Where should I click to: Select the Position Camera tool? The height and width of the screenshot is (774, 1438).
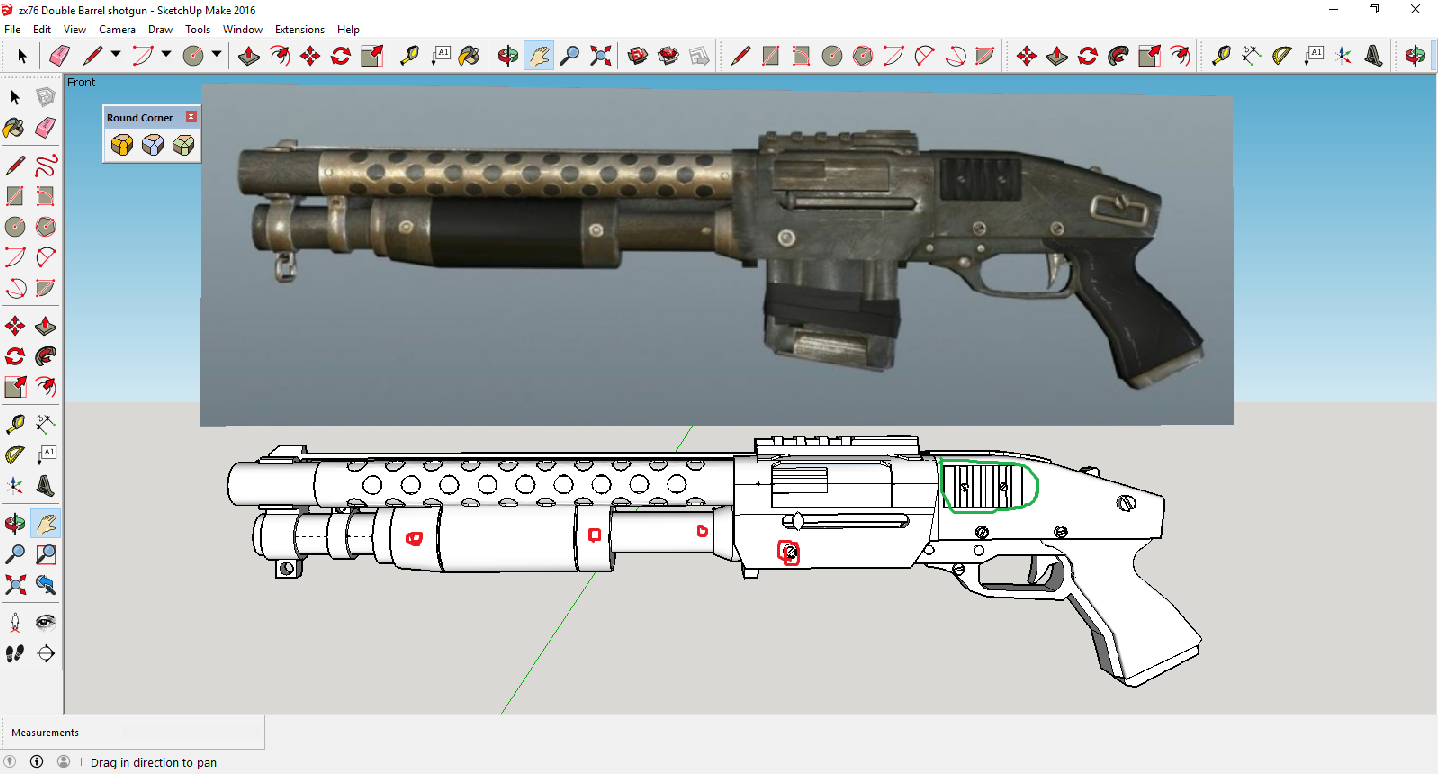pyautogui.click(x=15, y=623)
